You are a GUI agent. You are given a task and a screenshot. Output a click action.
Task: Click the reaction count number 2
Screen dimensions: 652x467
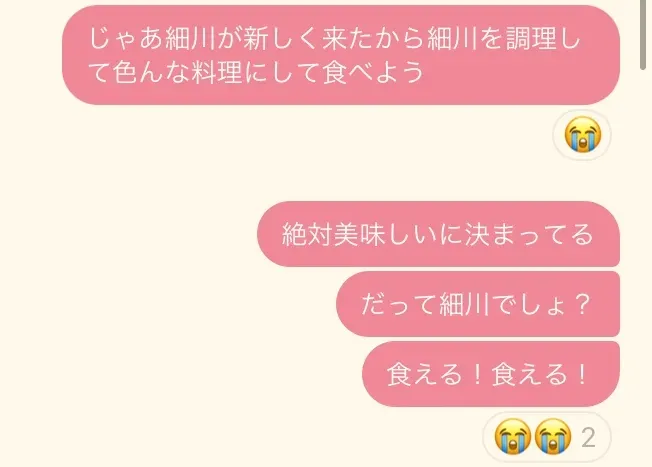tap(588, 437)
